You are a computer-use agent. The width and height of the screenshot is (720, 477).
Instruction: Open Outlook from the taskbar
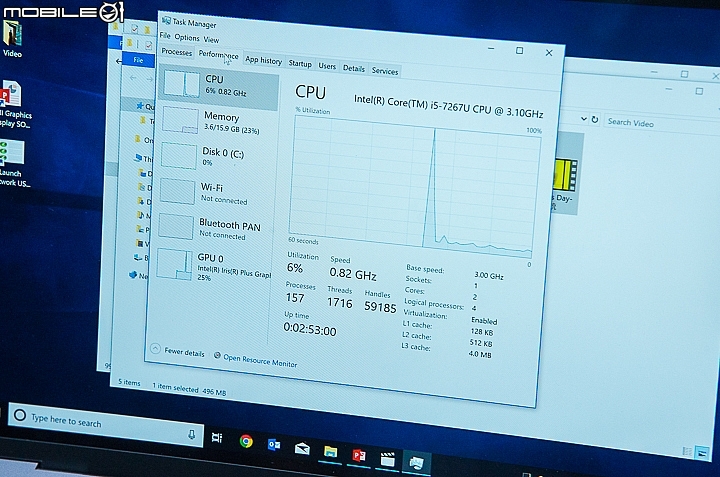pos(274,444)
